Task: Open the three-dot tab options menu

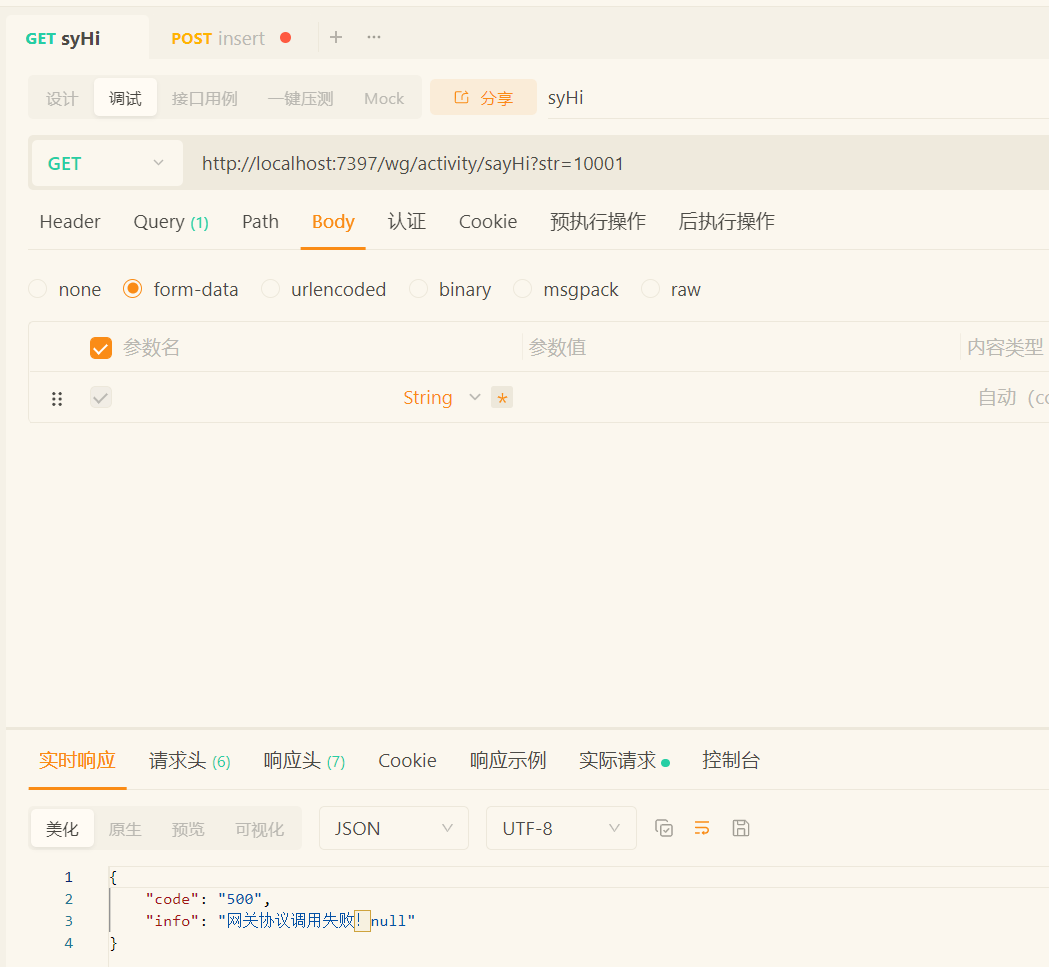Action: [x=374, y=37]
